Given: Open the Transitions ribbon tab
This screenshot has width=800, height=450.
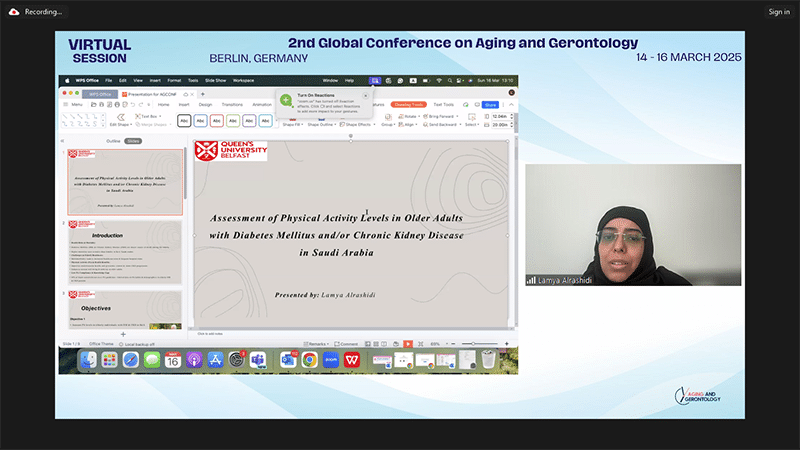Looking at the screenshot, I should (232, 104).
